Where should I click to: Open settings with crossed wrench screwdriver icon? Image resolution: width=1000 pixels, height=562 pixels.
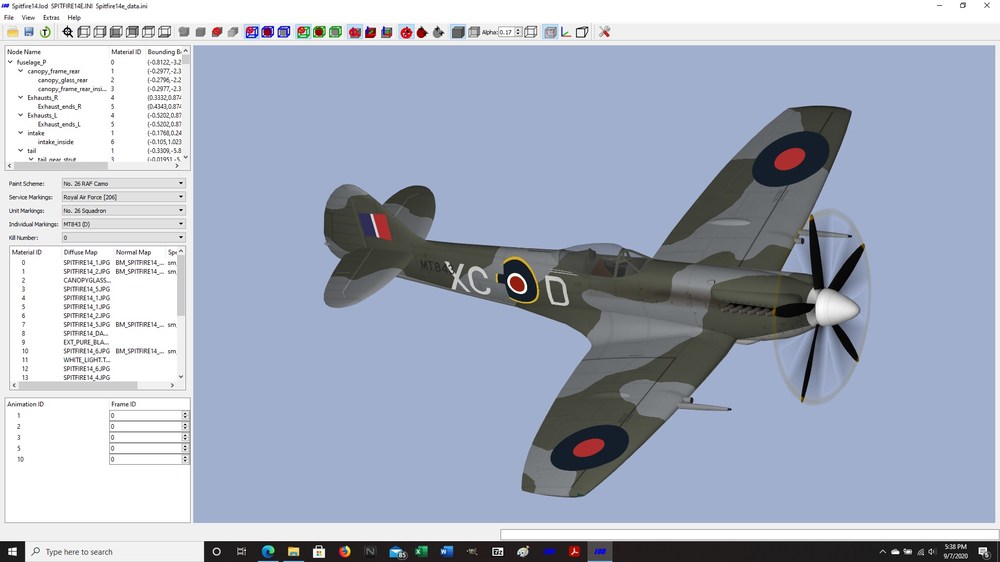pos(605,32)
